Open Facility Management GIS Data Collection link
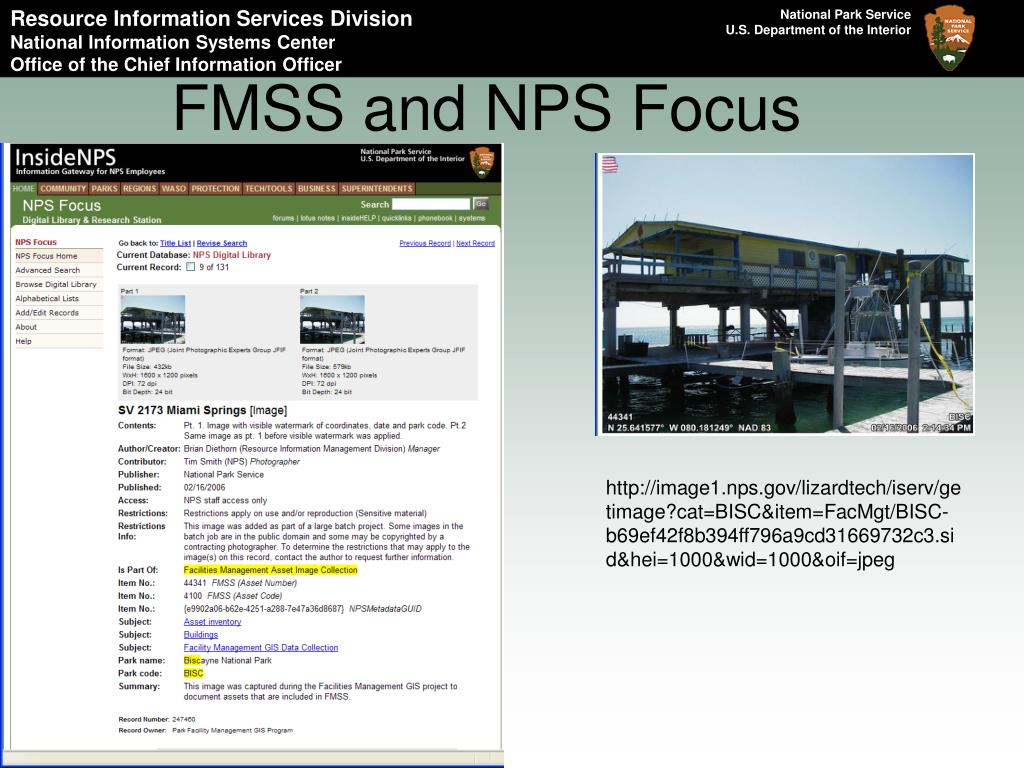 [261, 648]
